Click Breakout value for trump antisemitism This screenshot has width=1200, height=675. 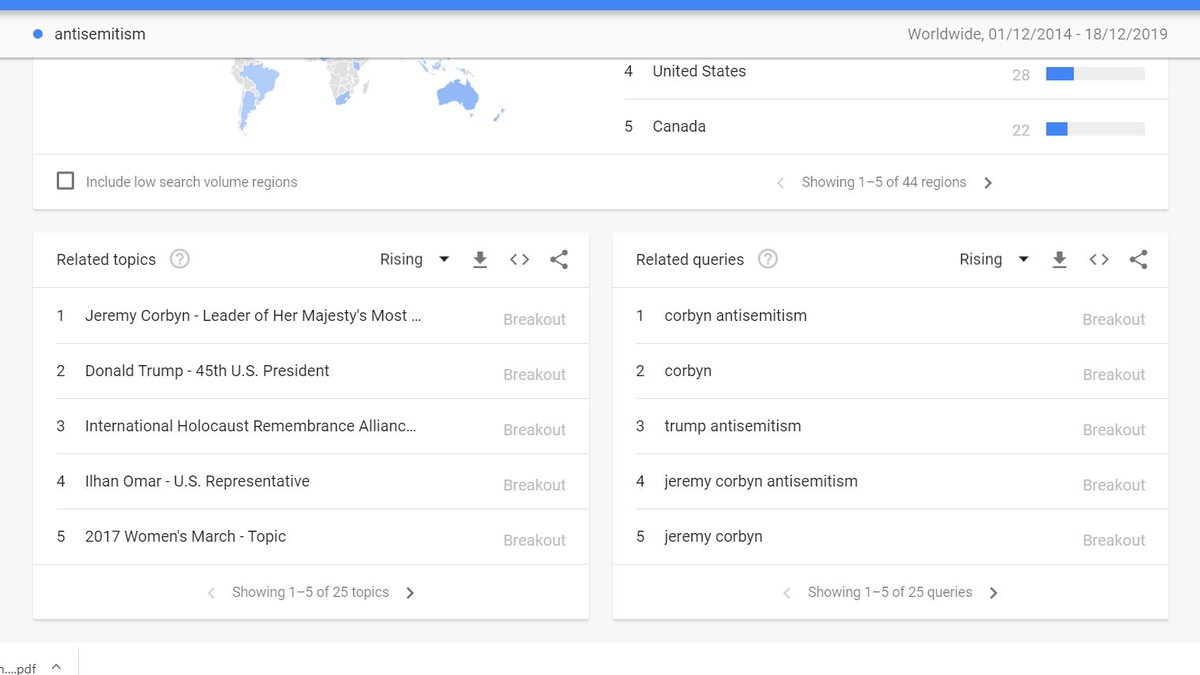point(1113,430)
